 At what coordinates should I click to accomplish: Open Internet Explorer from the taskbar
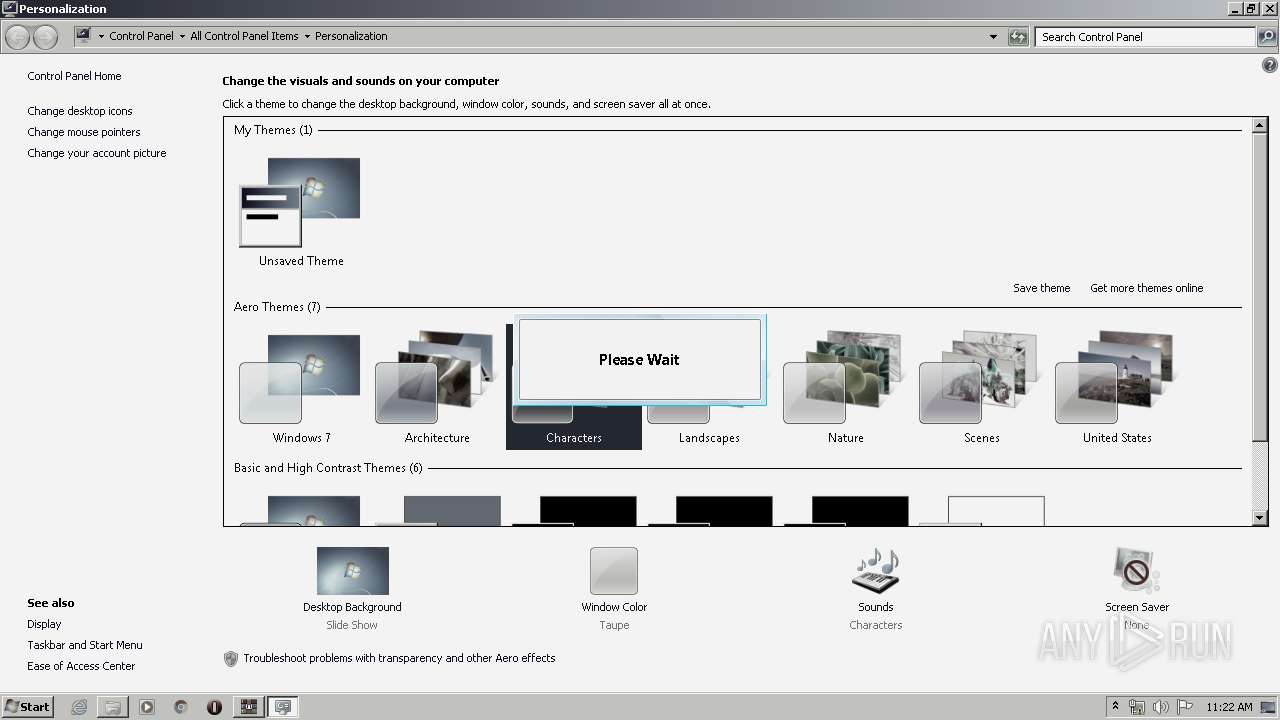(79, 707)
